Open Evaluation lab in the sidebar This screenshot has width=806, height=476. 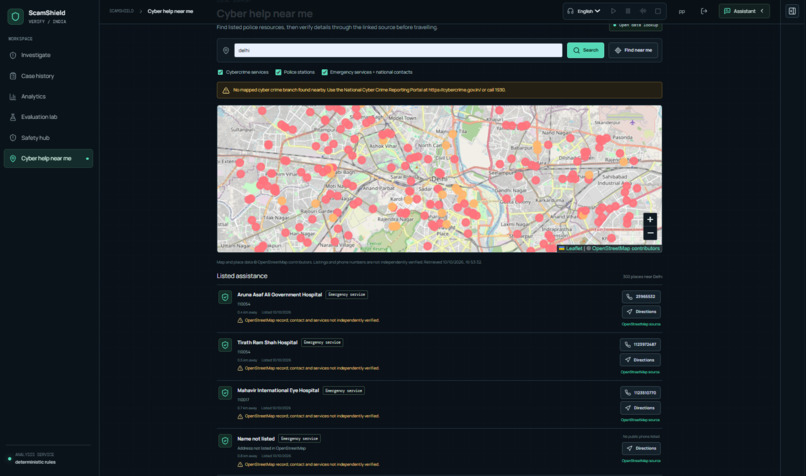pyautogui.click(x=48, y=117)
